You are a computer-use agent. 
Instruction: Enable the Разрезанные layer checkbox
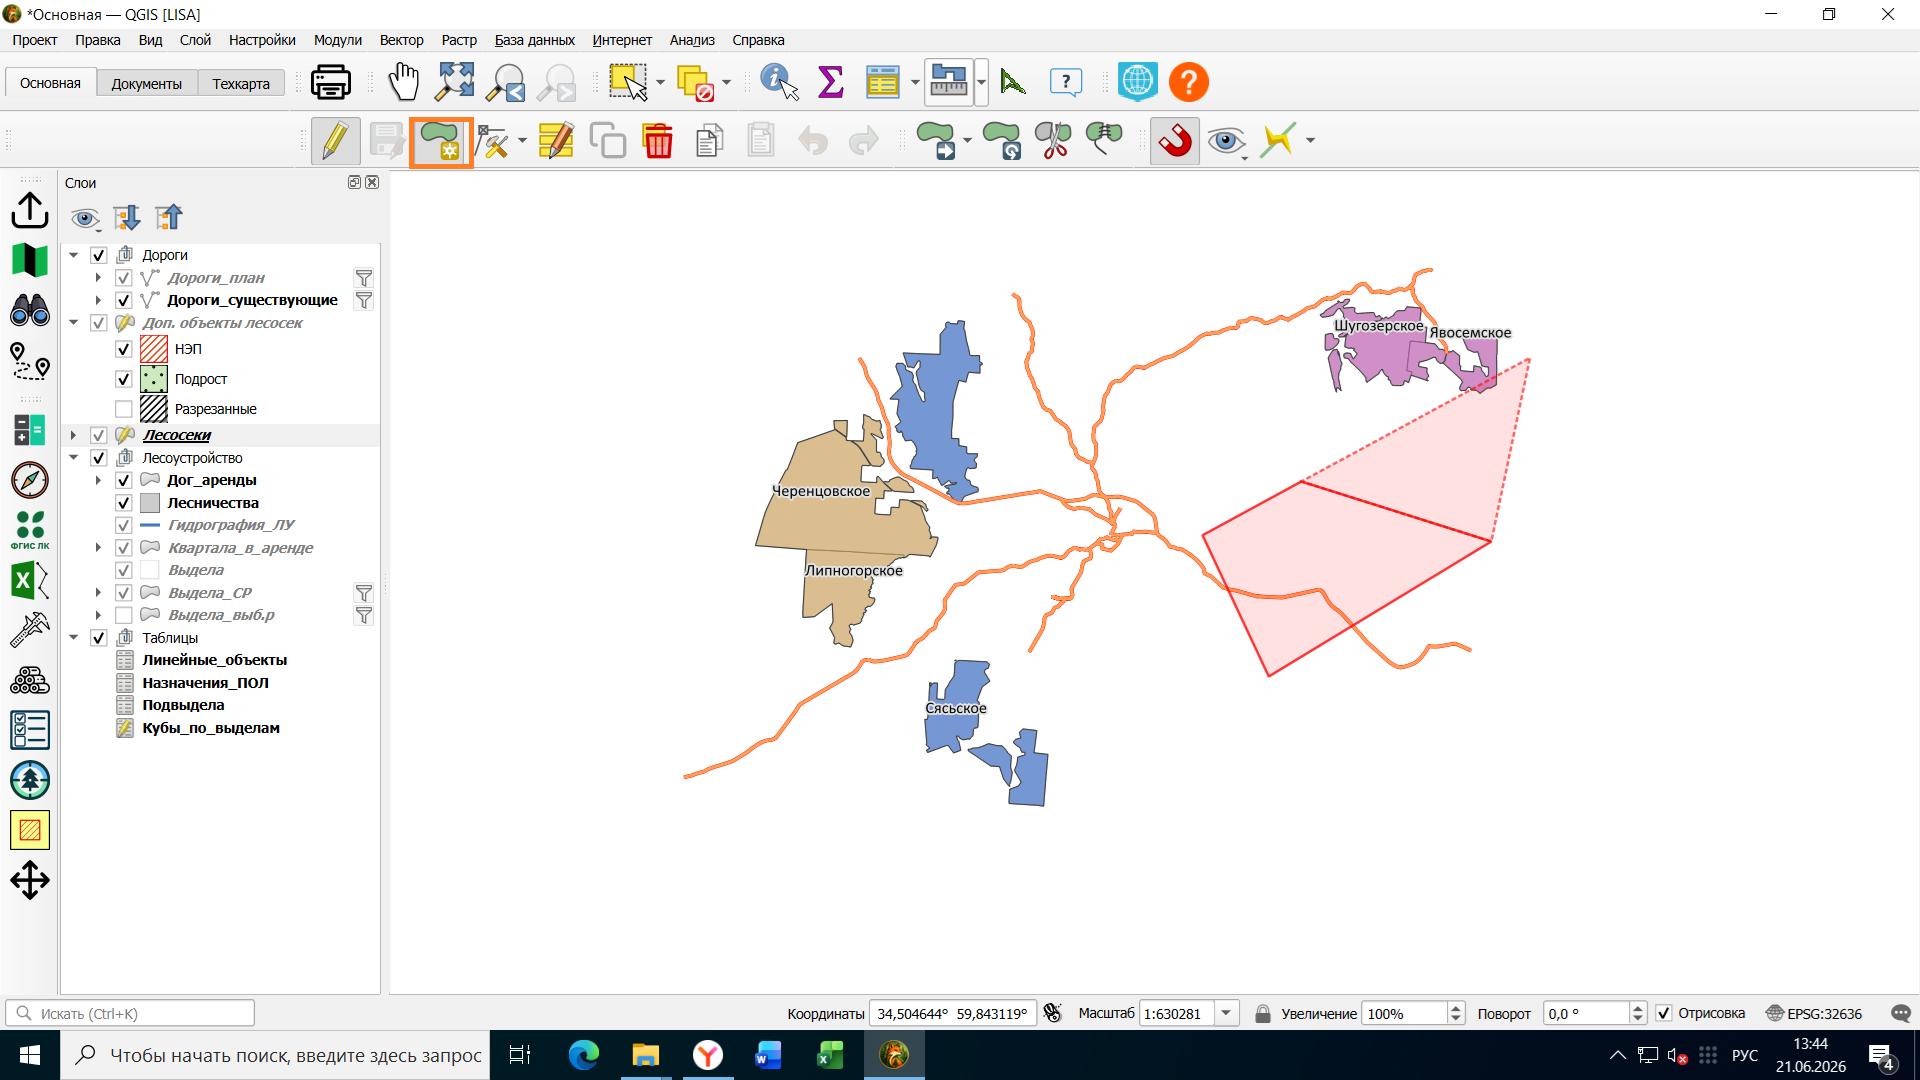(x=124, y=409)
